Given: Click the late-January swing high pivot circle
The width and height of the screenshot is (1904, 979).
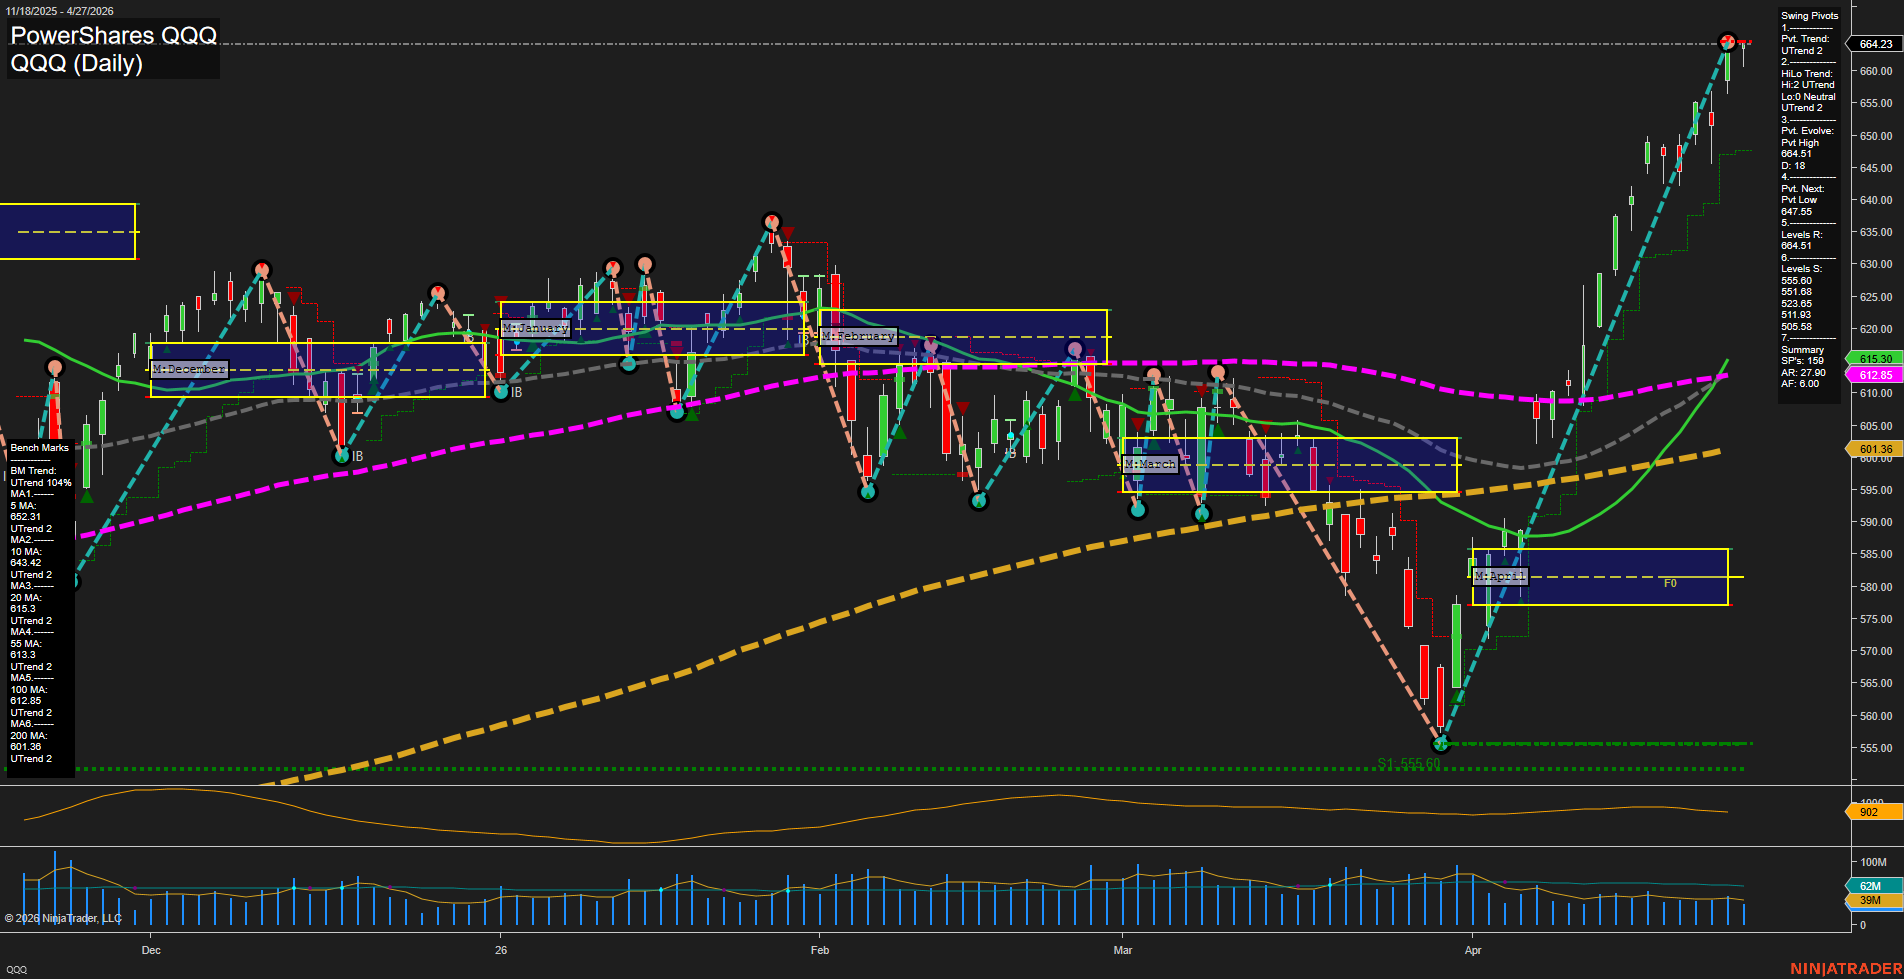Looking at the screenshot, I should (771, 221).
